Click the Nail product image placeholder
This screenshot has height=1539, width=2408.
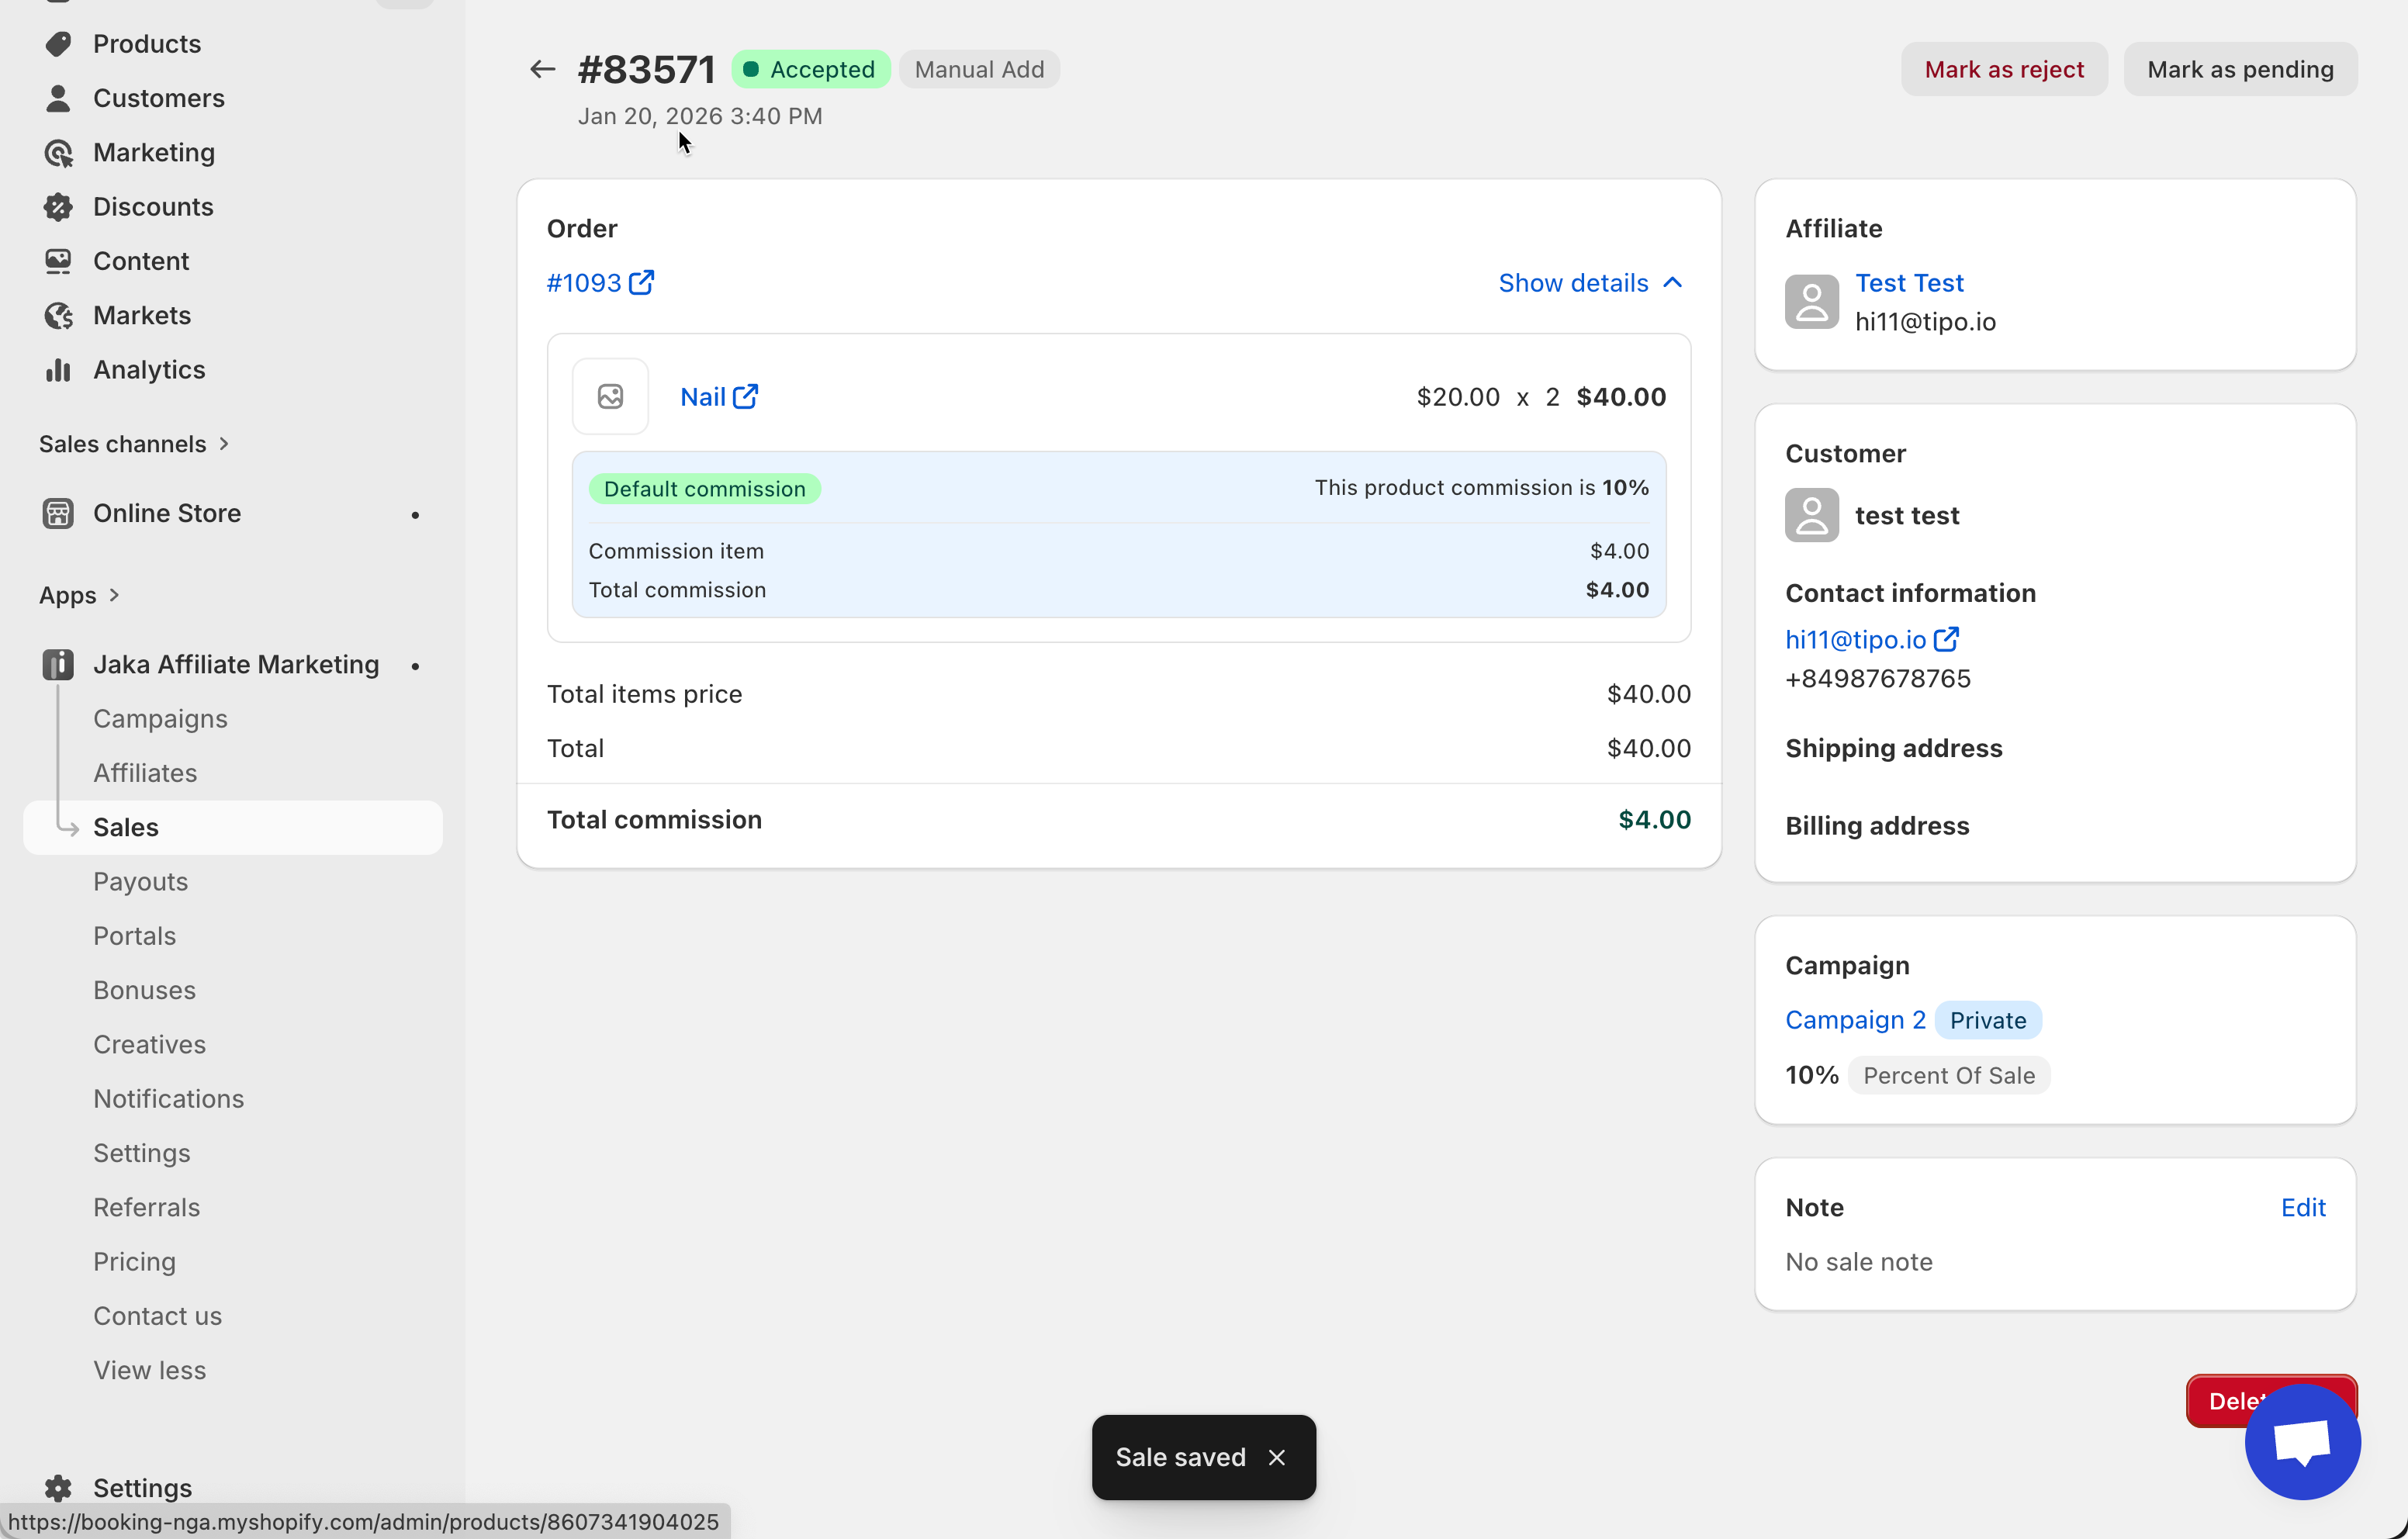(x=610, y=397)
